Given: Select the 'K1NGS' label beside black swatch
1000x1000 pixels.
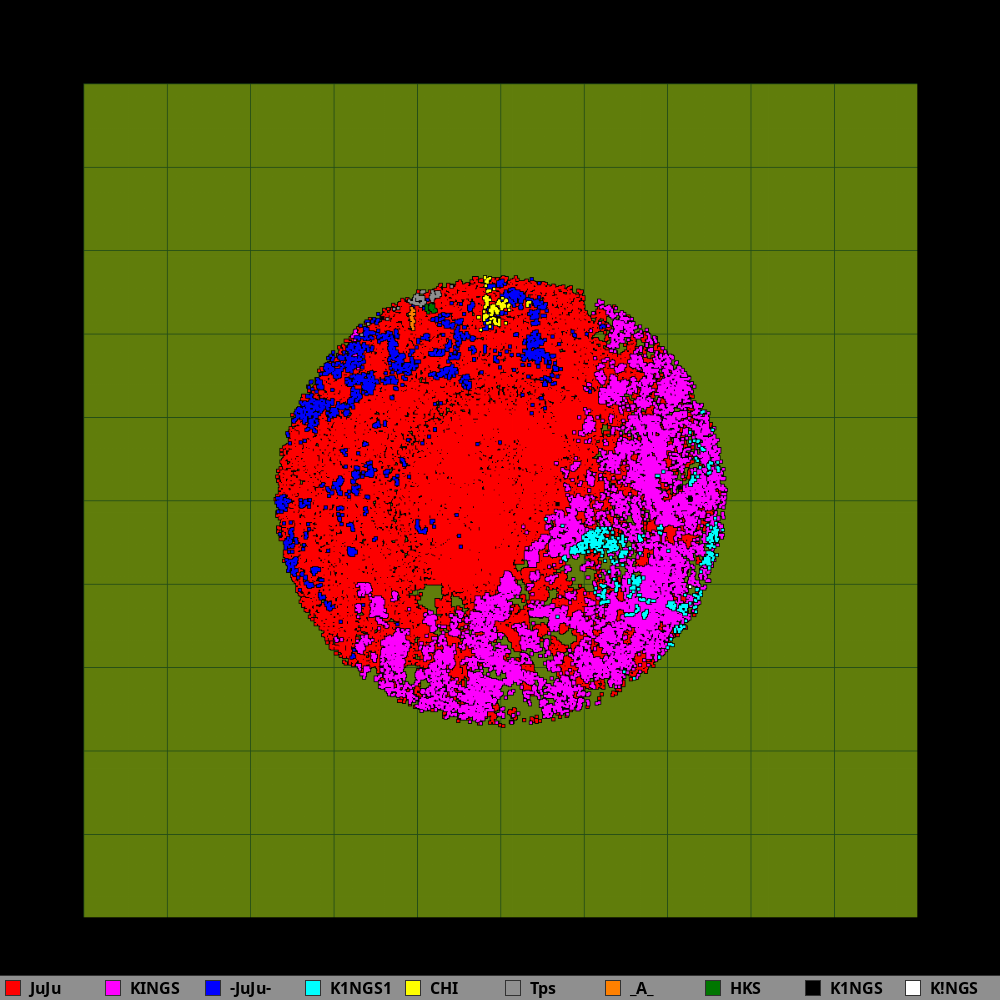Looking at the screenshot, I should (x=856, y=989).
